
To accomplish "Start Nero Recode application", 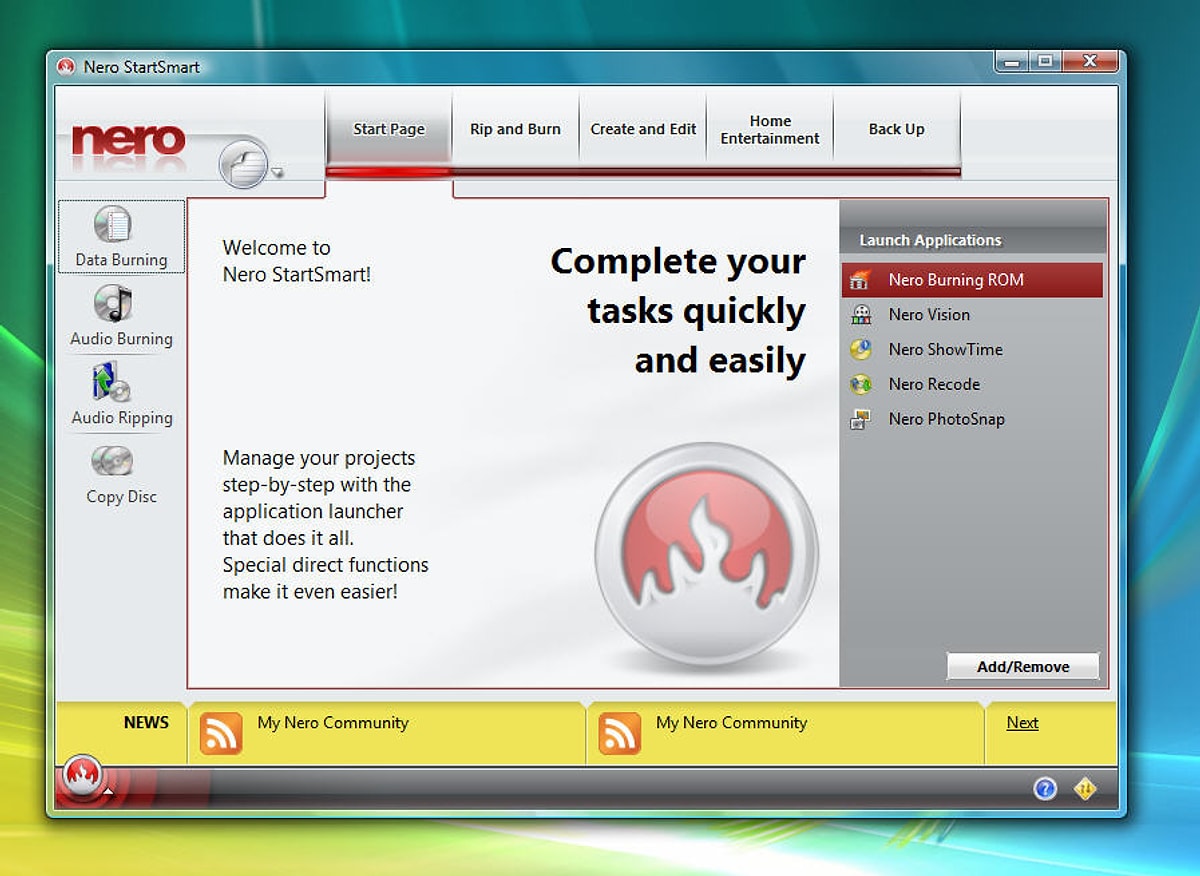I will [x=933, y=384].
